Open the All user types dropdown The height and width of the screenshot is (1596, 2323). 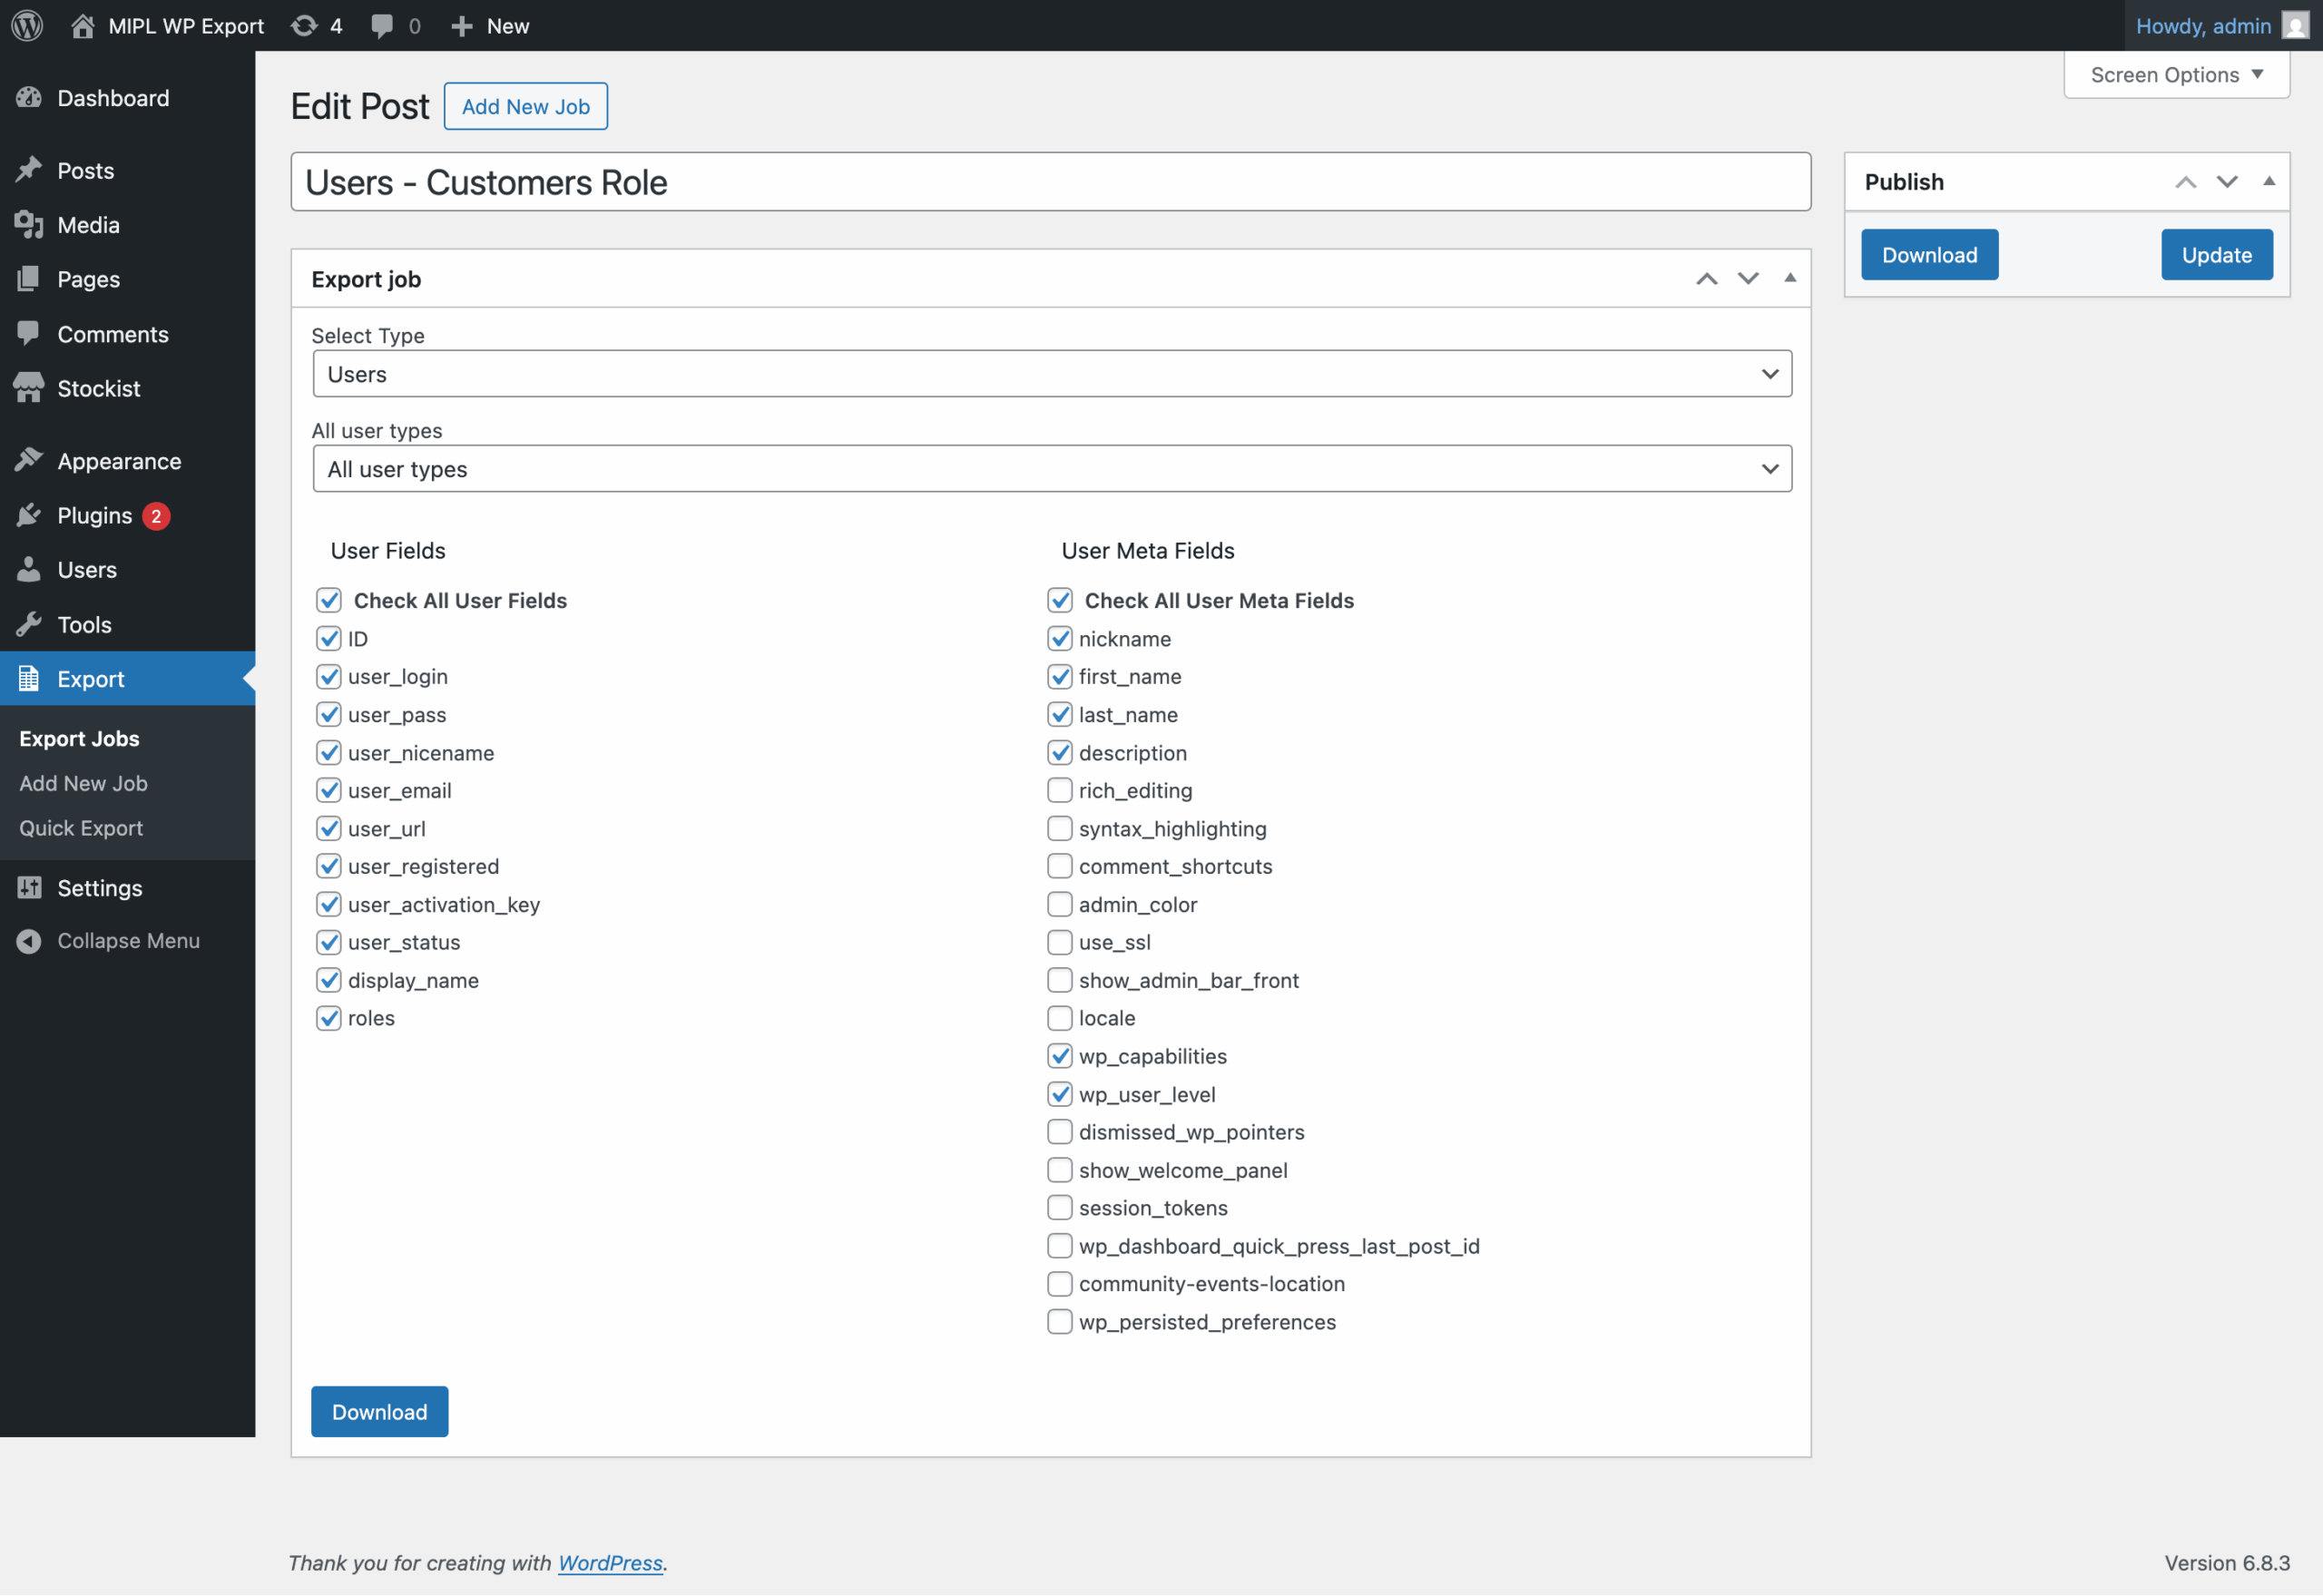click(1051, 469)
